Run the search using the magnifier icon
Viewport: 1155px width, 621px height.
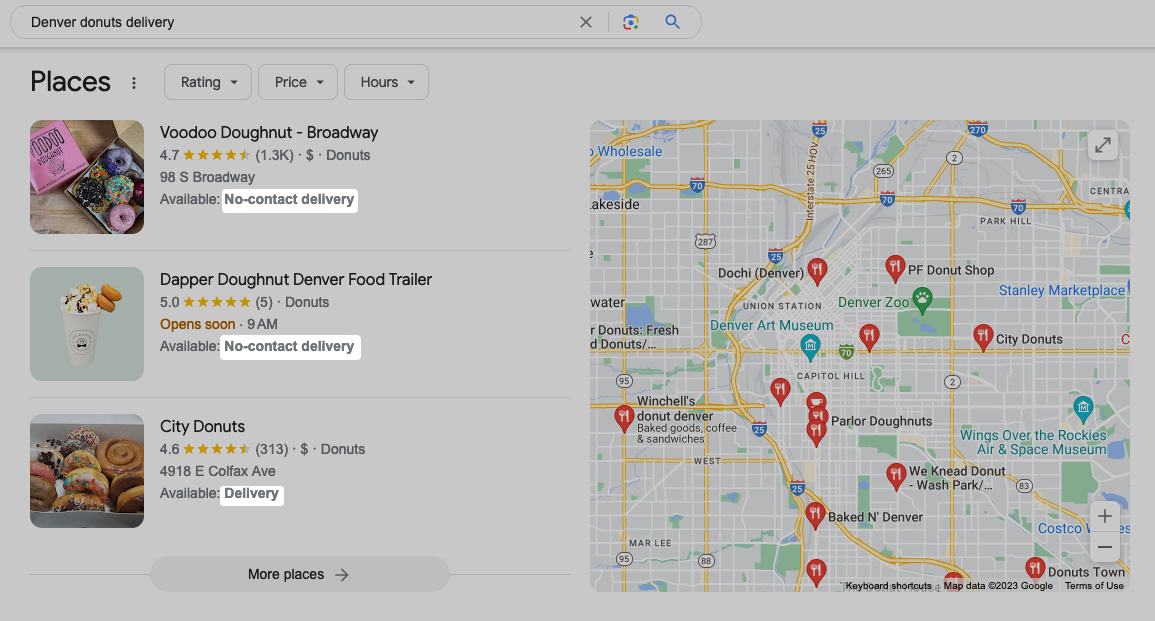[x=671, y=21]
